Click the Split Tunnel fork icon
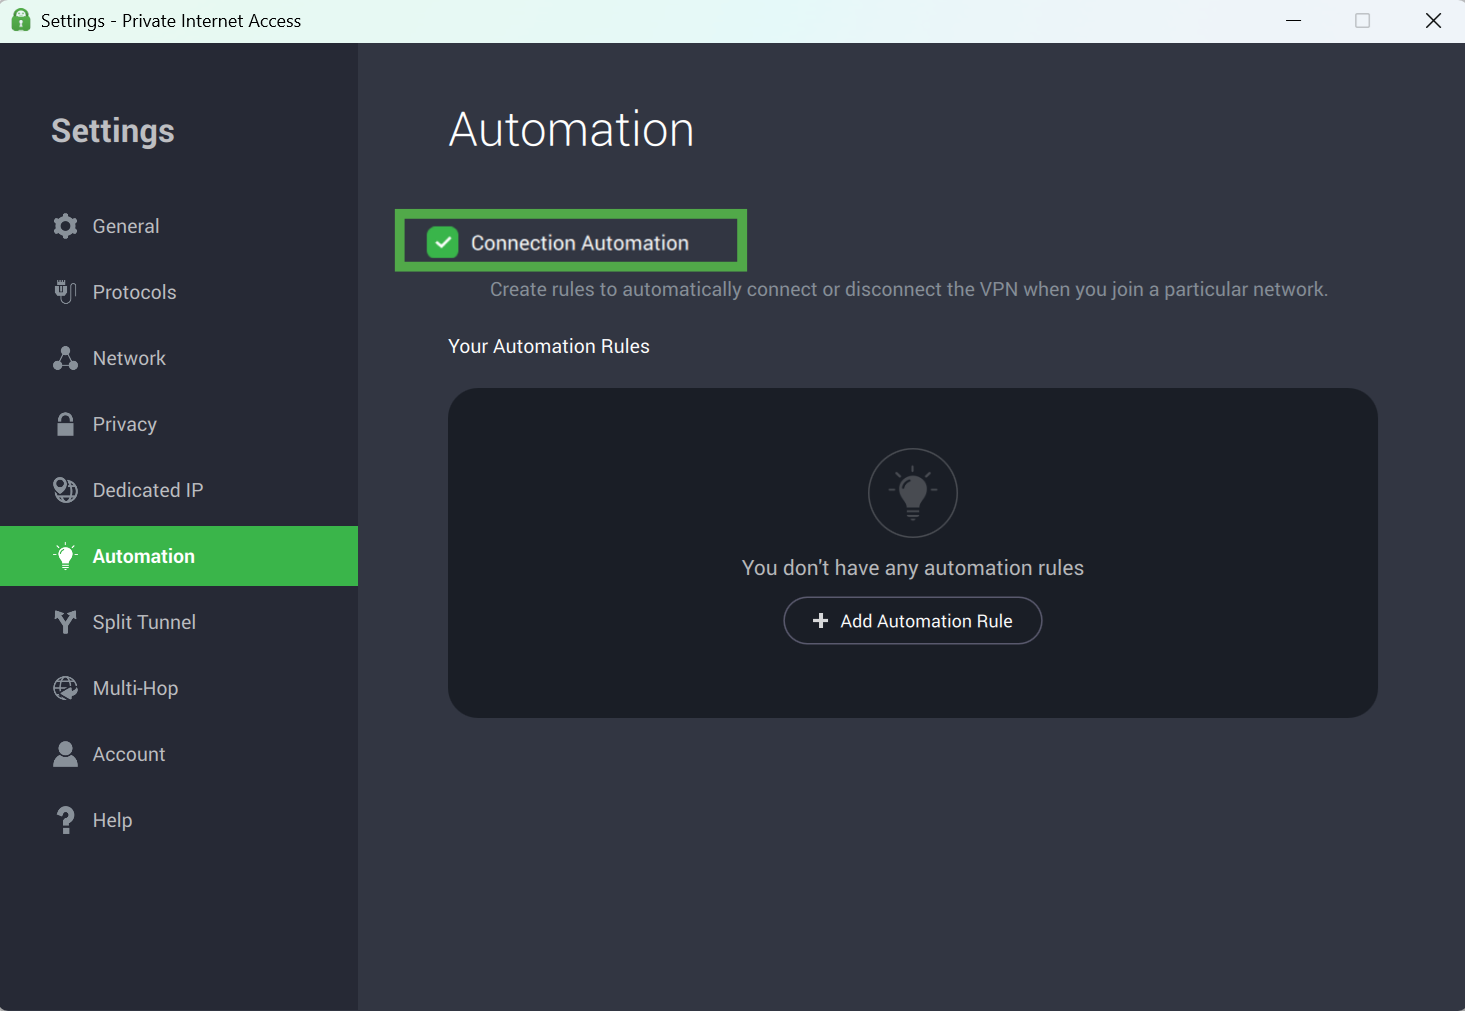The width and height of the screenshot is (1465, 1011). point(65,622)
